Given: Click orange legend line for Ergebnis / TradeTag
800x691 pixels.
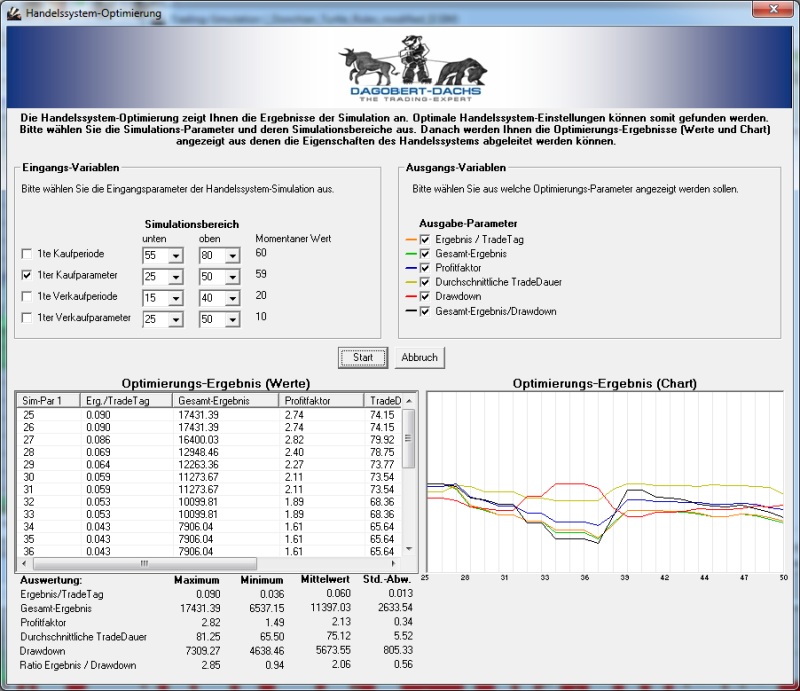Looking at the screenshot, I should (411, 239).
